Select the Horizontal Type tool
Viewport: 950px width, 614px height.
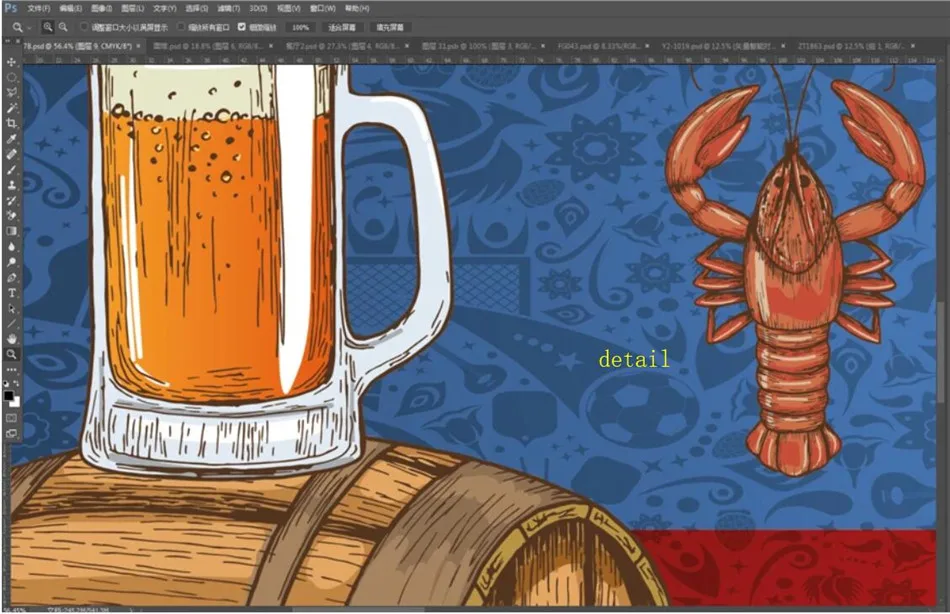(x=12, y=293)
